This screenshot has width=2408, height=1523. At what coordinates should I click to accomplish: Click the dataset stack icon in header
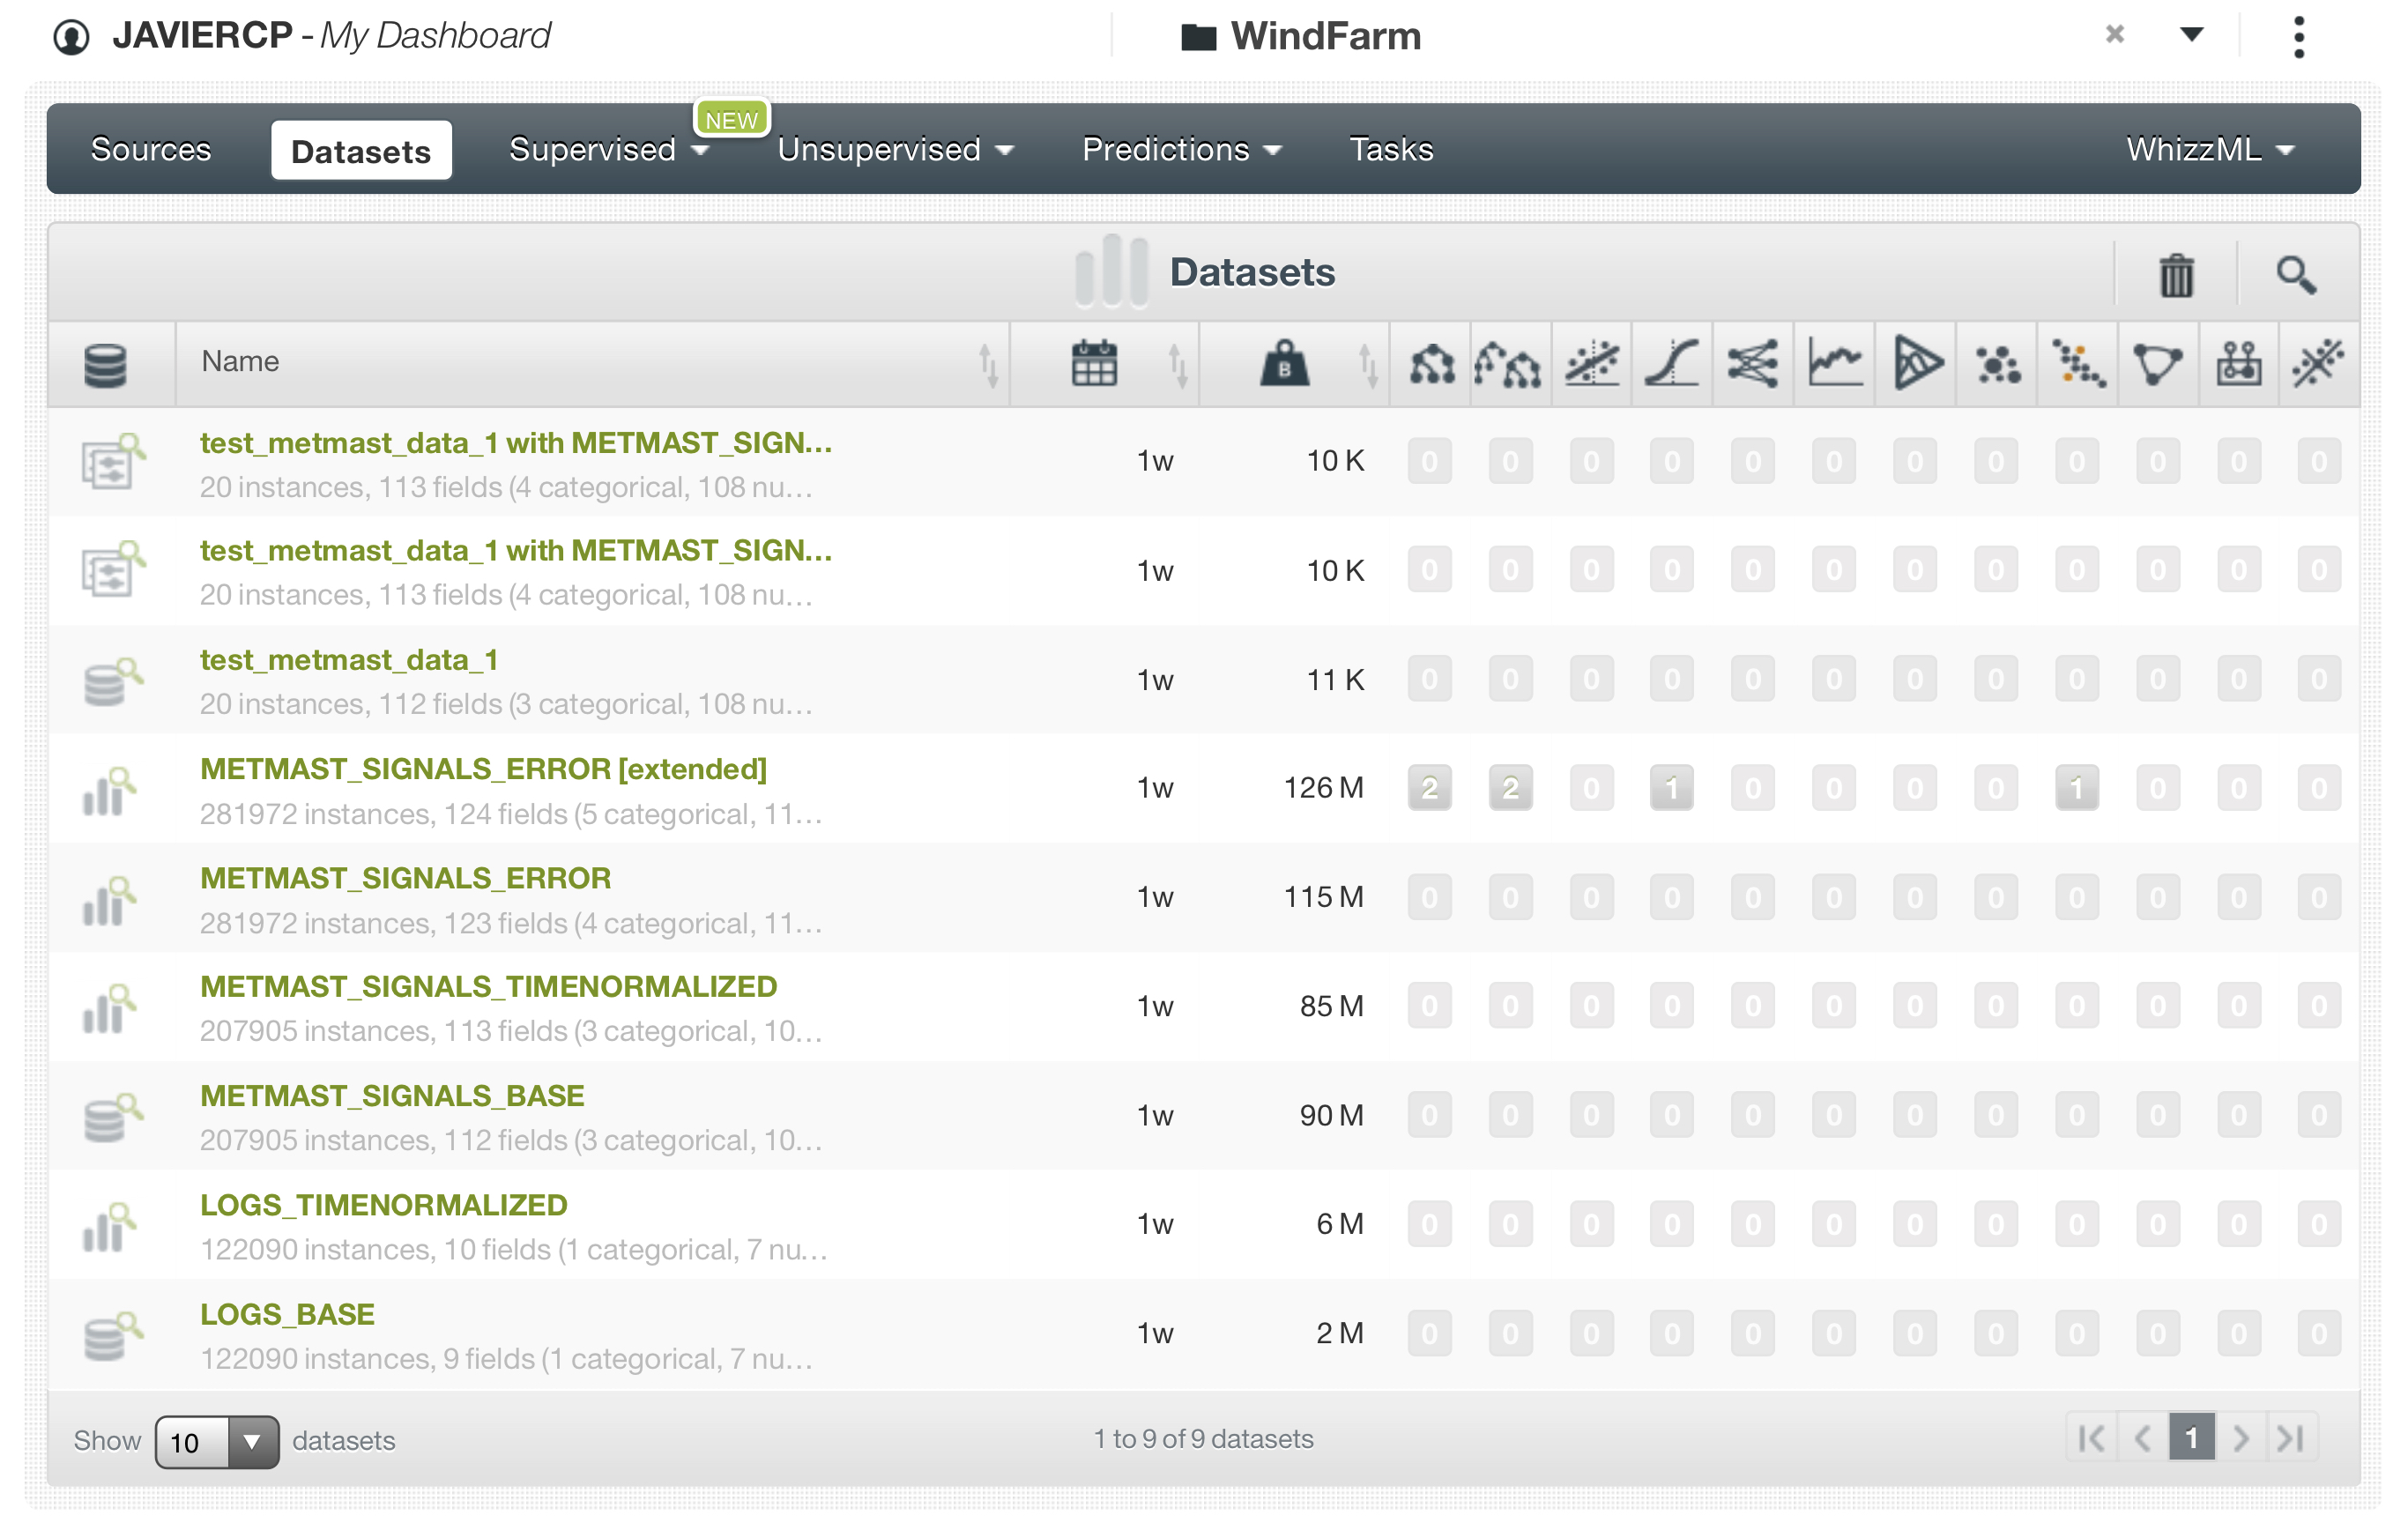click(105, 365)
